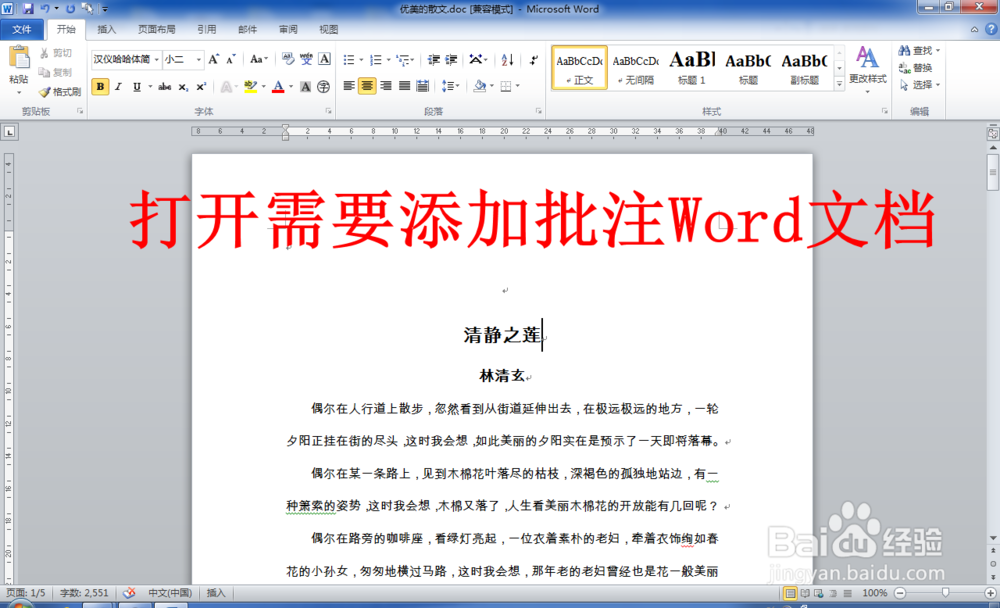Expand the font color dropdown arrow
Image resolution: width=1000 pixels, height=608 pixels.
click(290, 87)
